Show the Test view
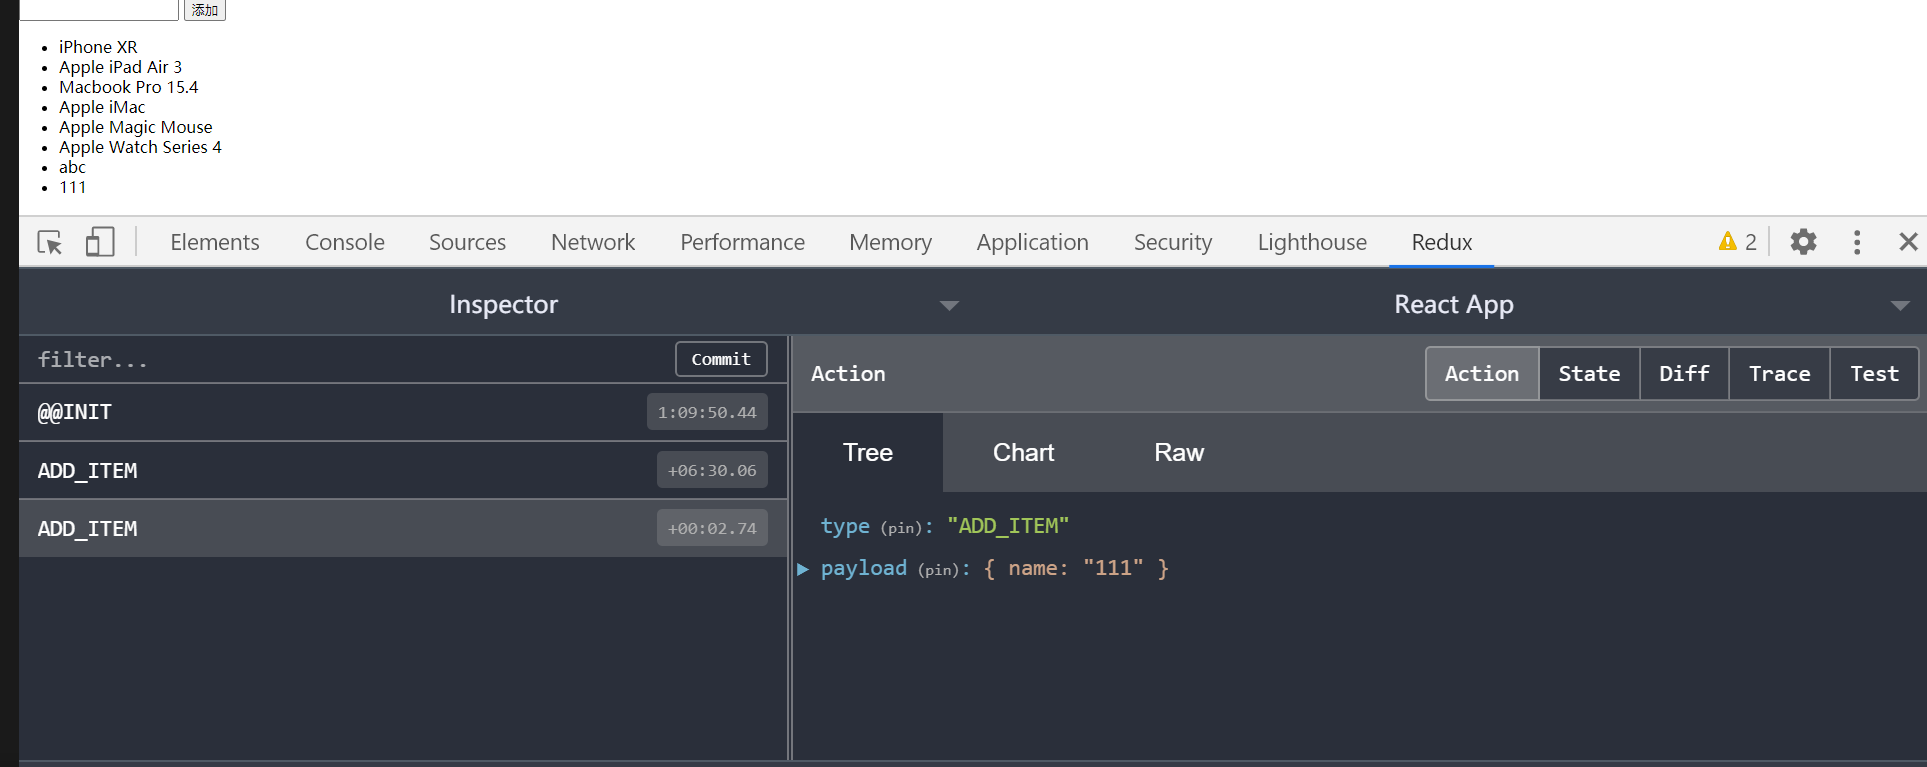This screenshot has height=767, width=1927. point(1874,374)
